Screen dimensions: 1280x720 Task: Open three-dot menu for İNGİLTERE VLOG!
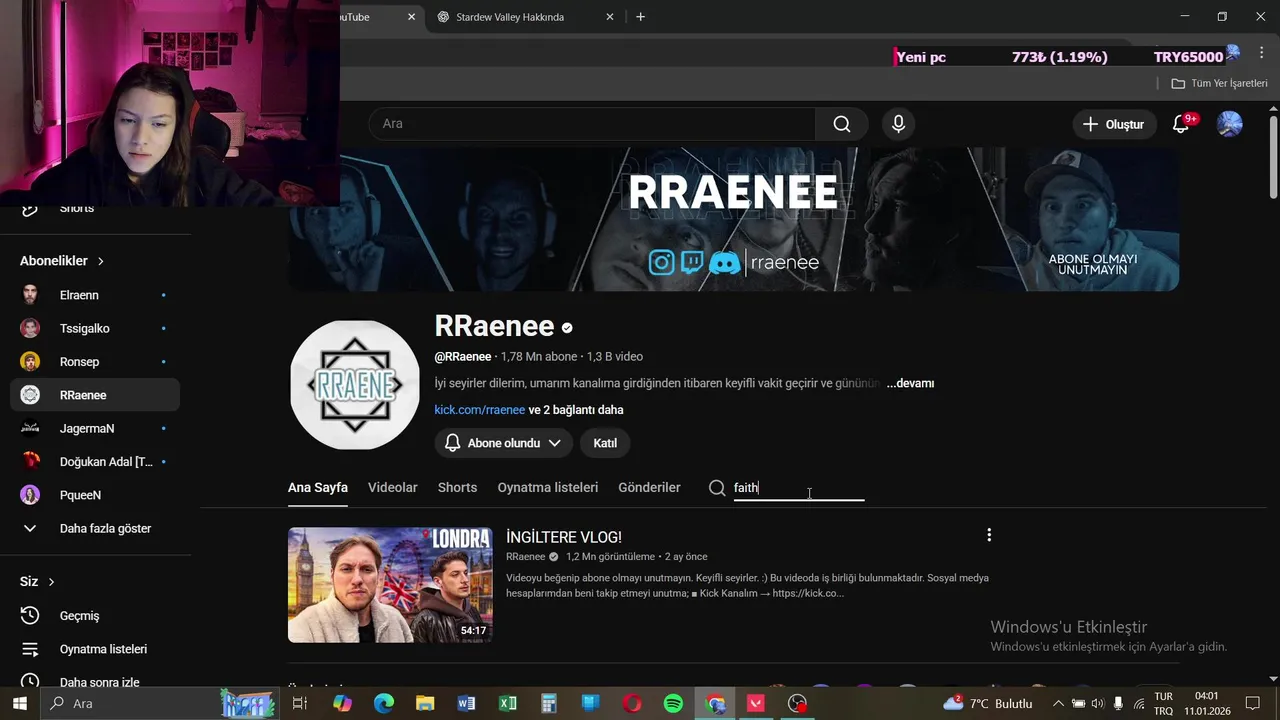click(989, 535)
